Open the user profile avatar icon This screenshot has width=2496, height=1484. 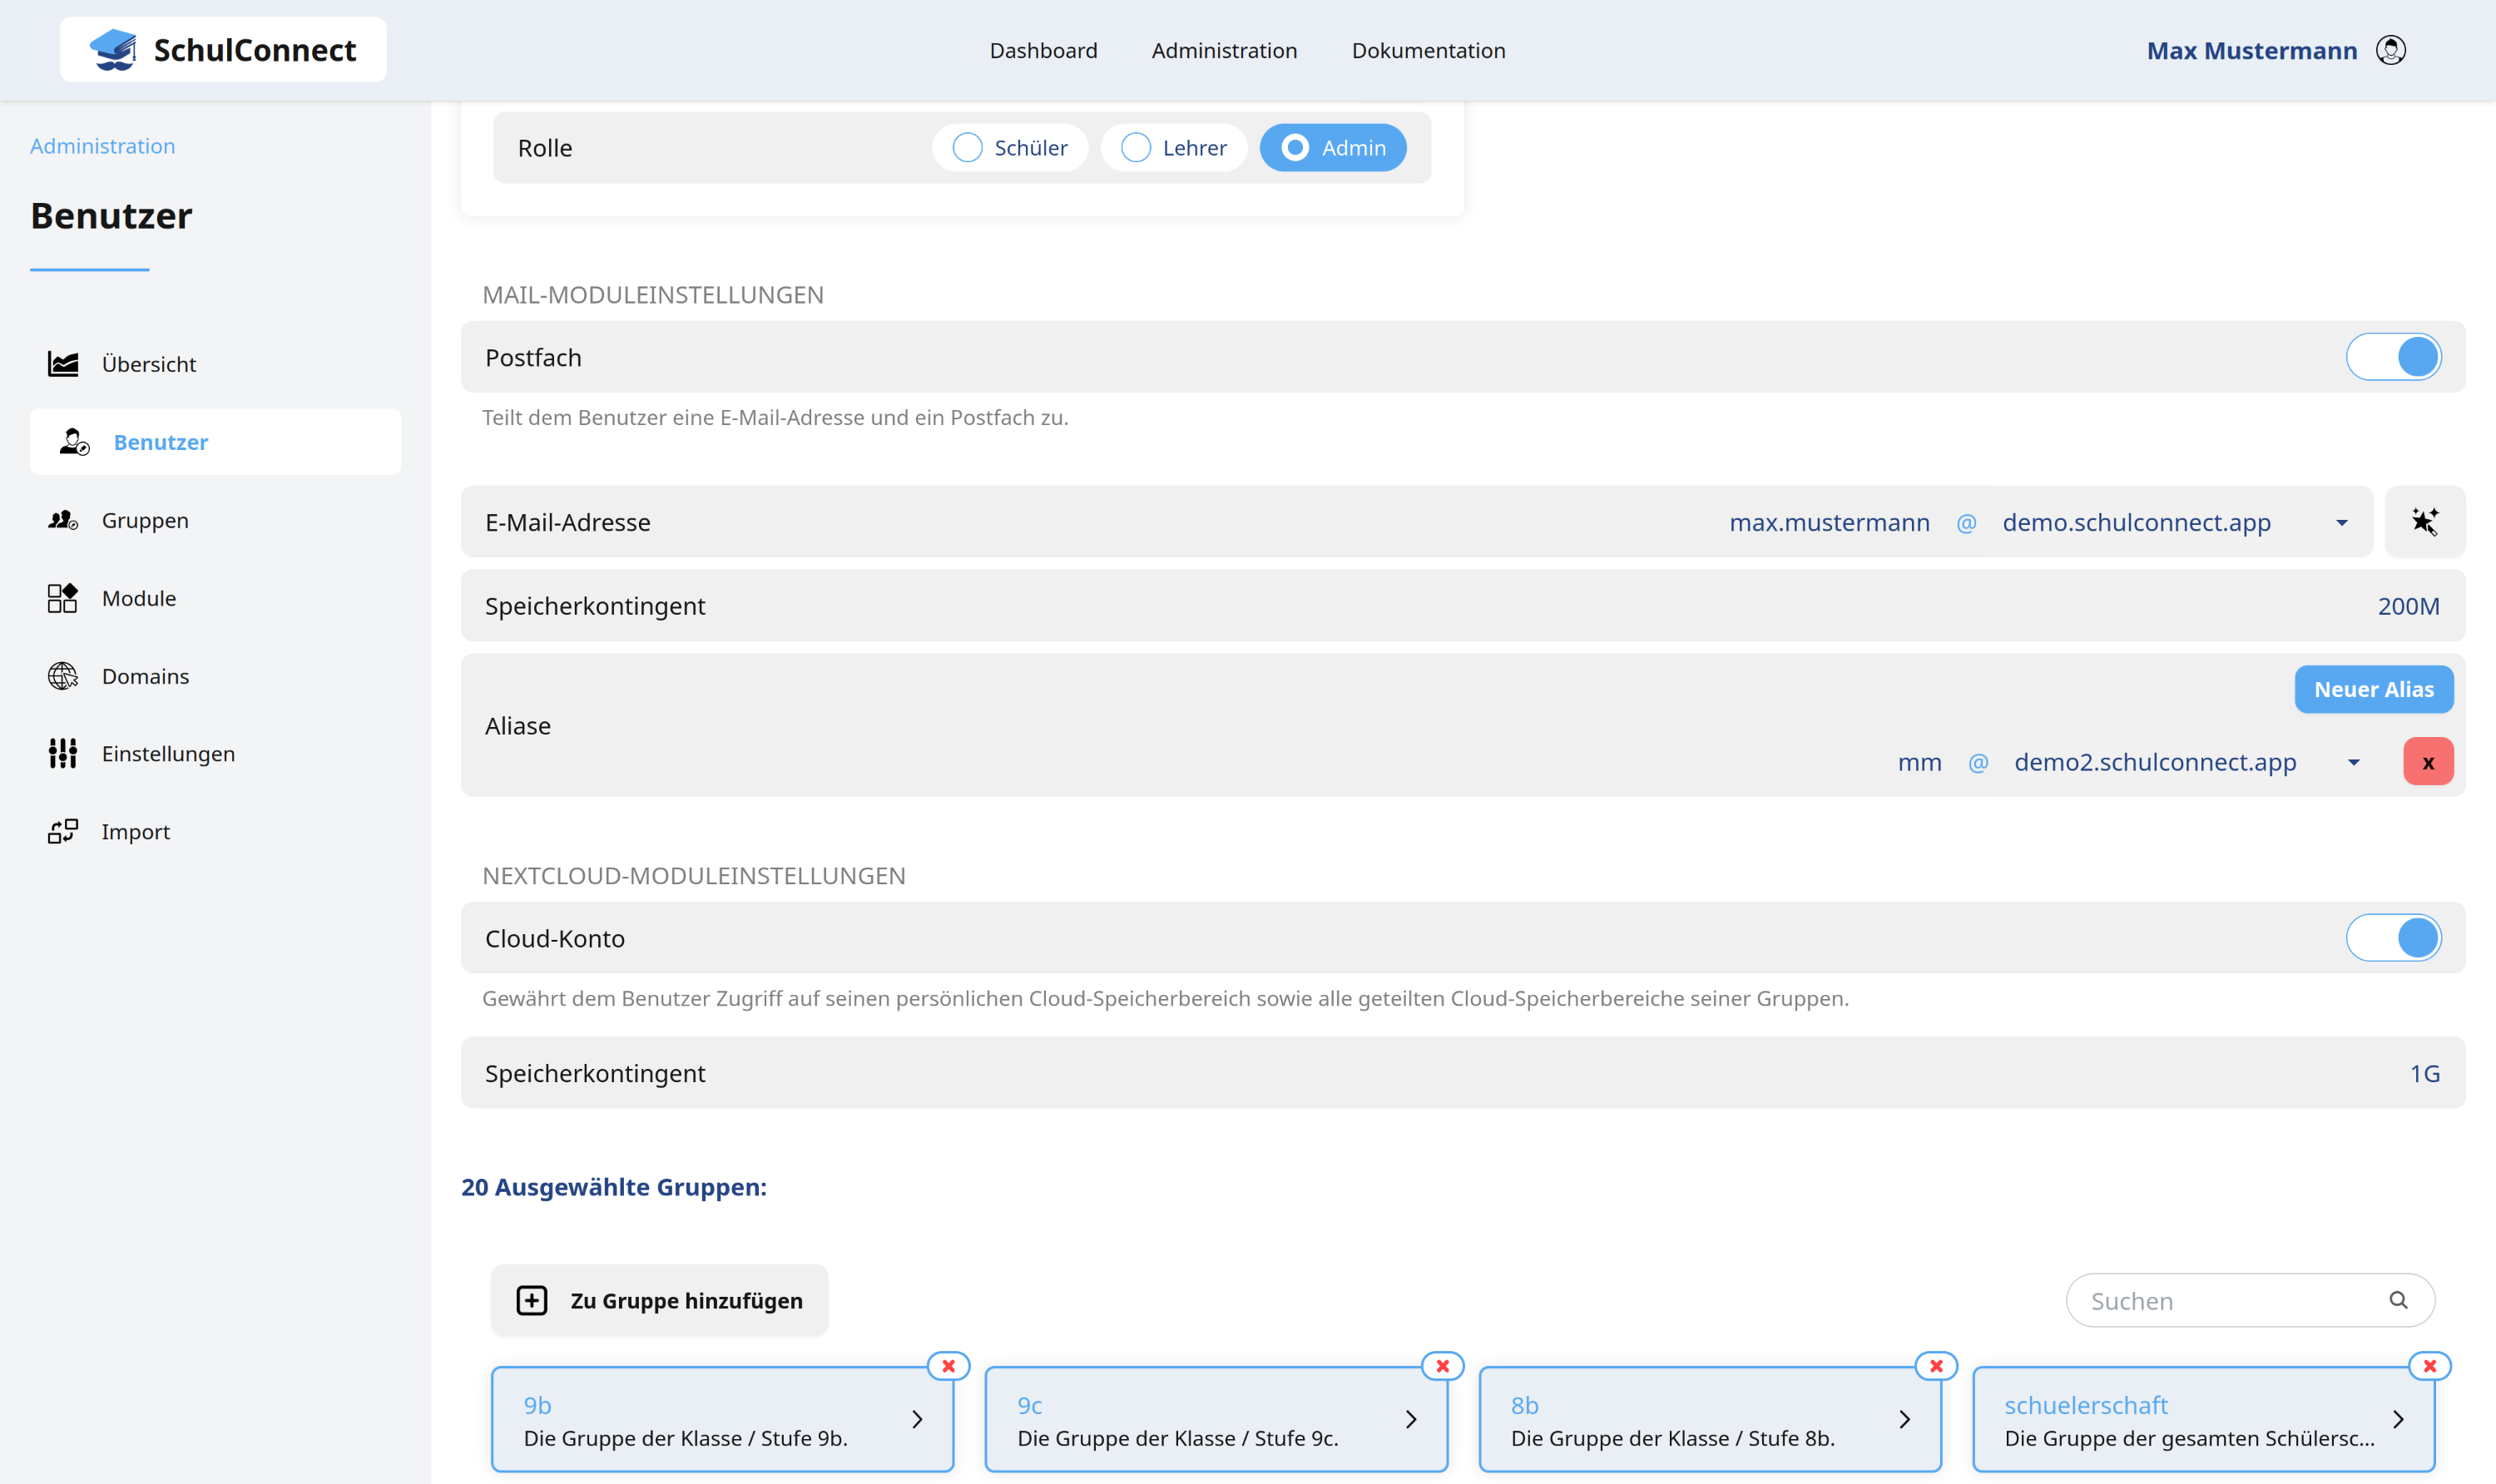2390,50
